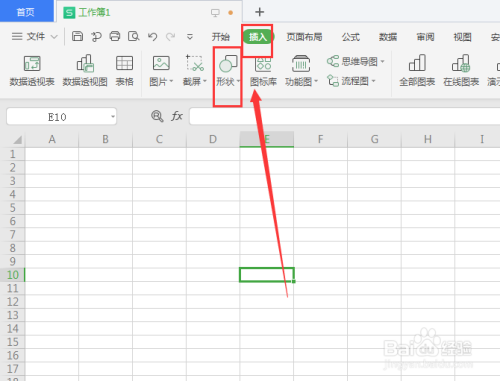Add a new document tab with plus

point(259,12)
